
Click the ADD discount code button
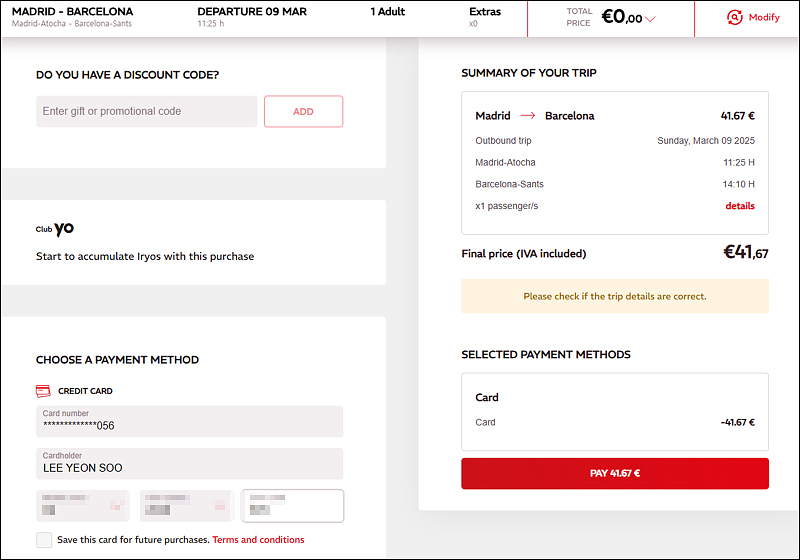point(304,111)
